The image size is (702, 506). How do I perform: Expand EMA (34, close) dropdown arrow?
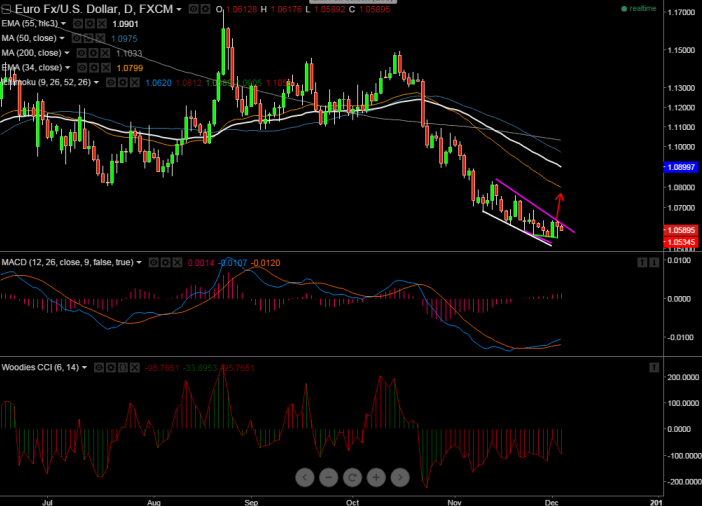pos(68,67)
